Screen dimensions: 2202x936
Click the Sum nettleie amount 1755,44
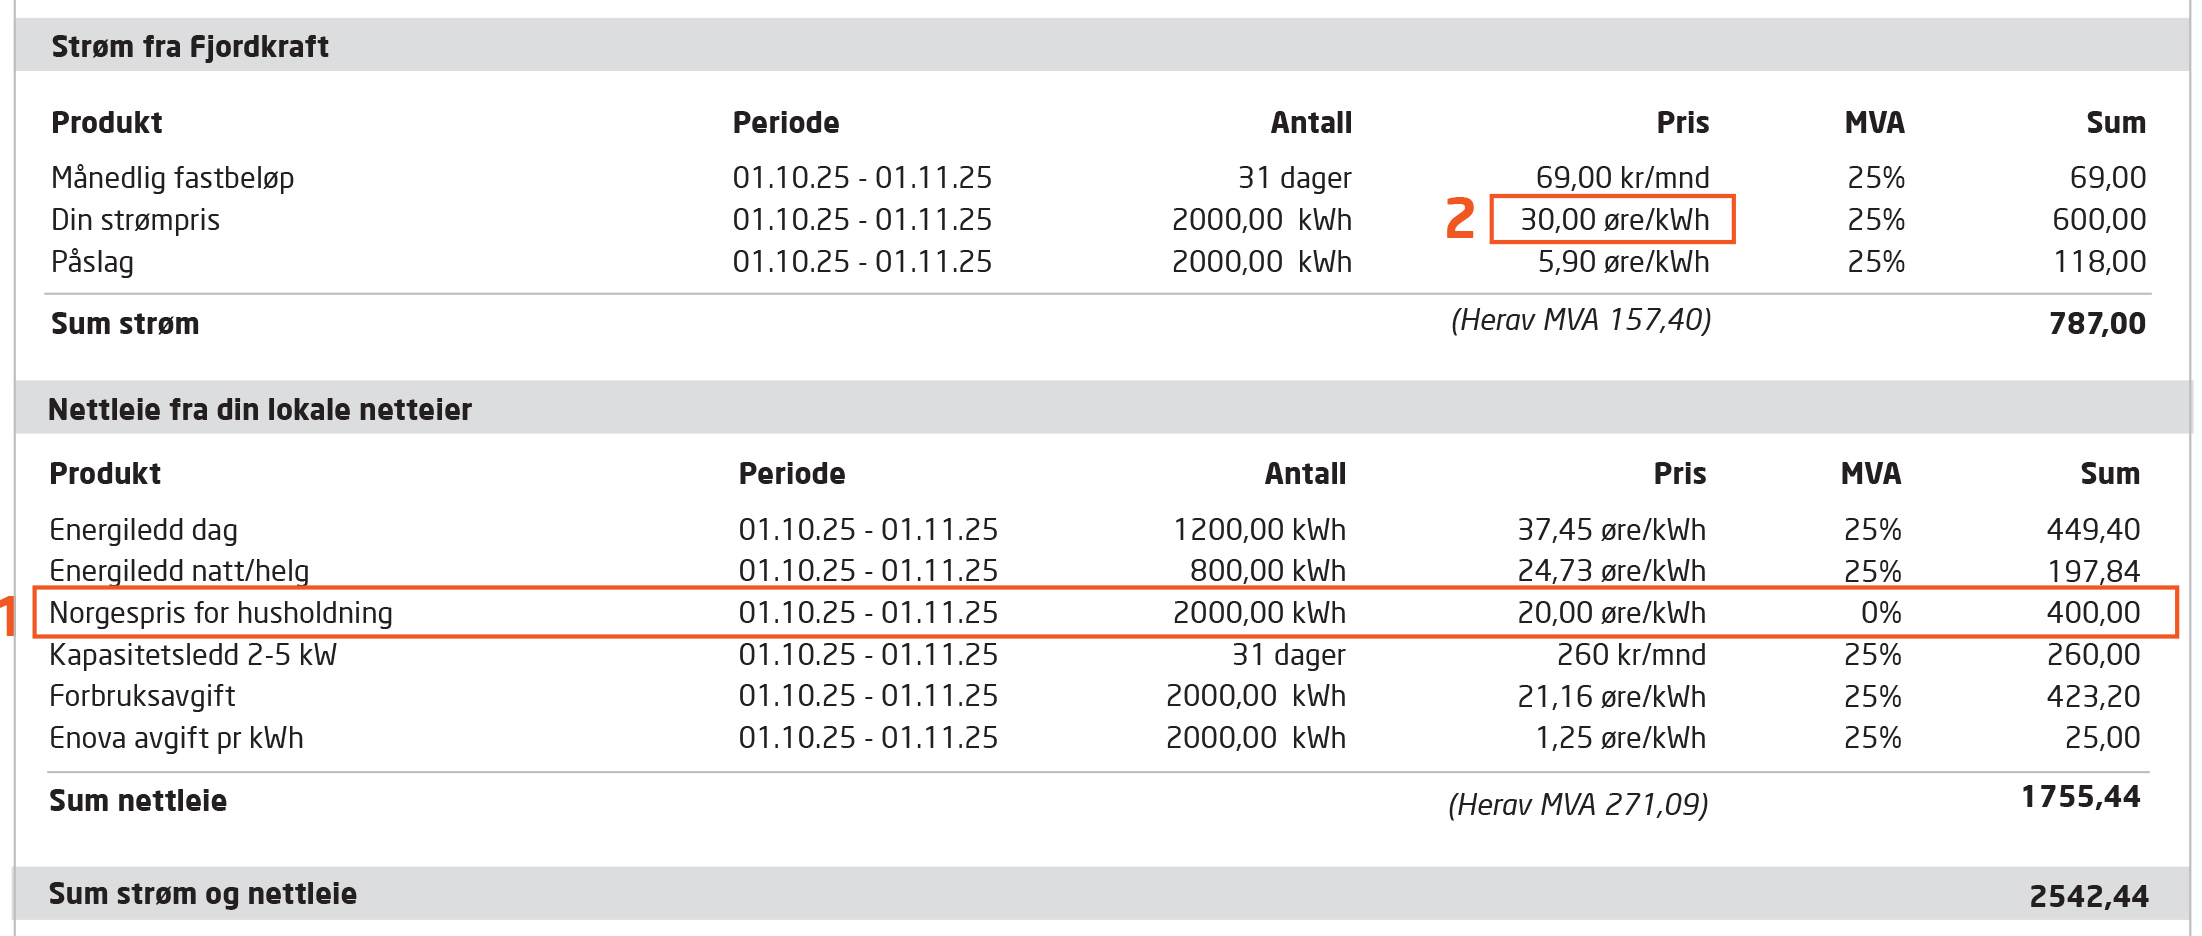2080,797
